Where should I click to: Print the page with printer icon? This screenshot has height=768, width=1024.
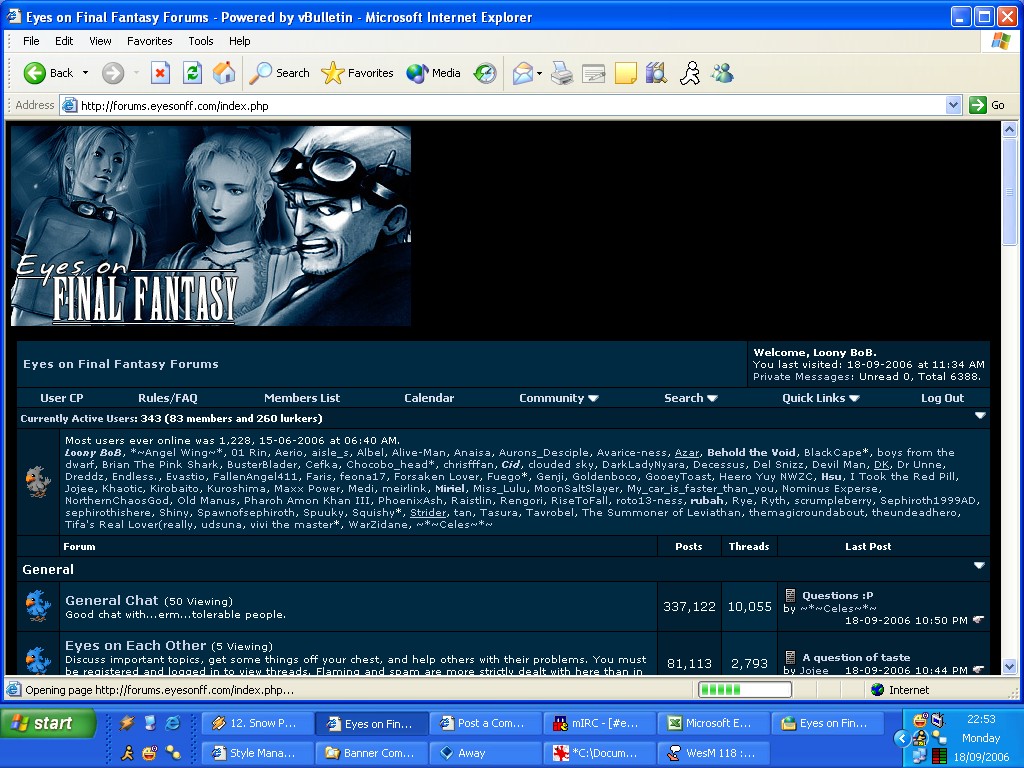coord(562,73)
